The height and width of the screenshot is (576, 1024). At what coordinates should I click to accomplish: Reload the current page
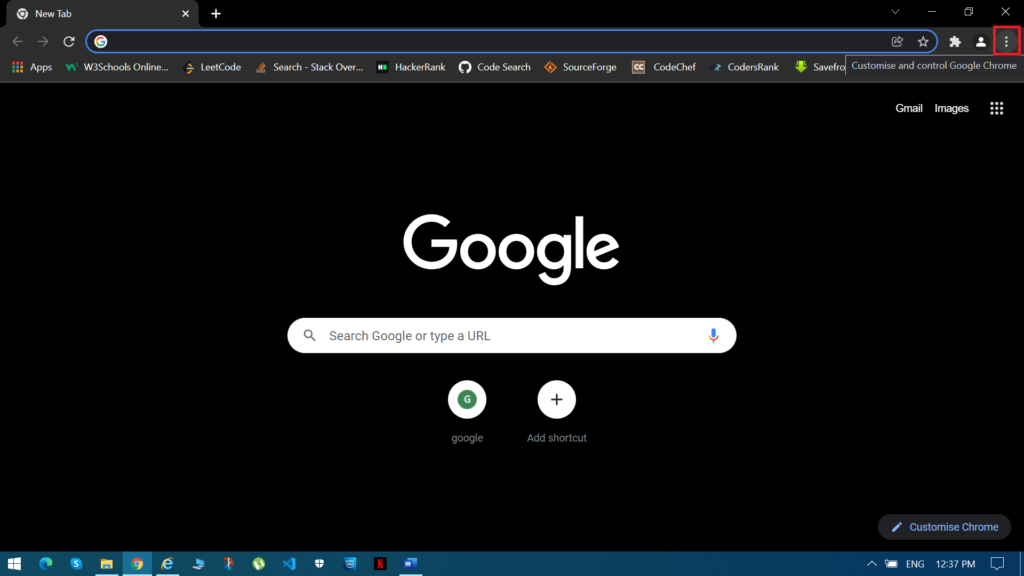coord(69,42)
